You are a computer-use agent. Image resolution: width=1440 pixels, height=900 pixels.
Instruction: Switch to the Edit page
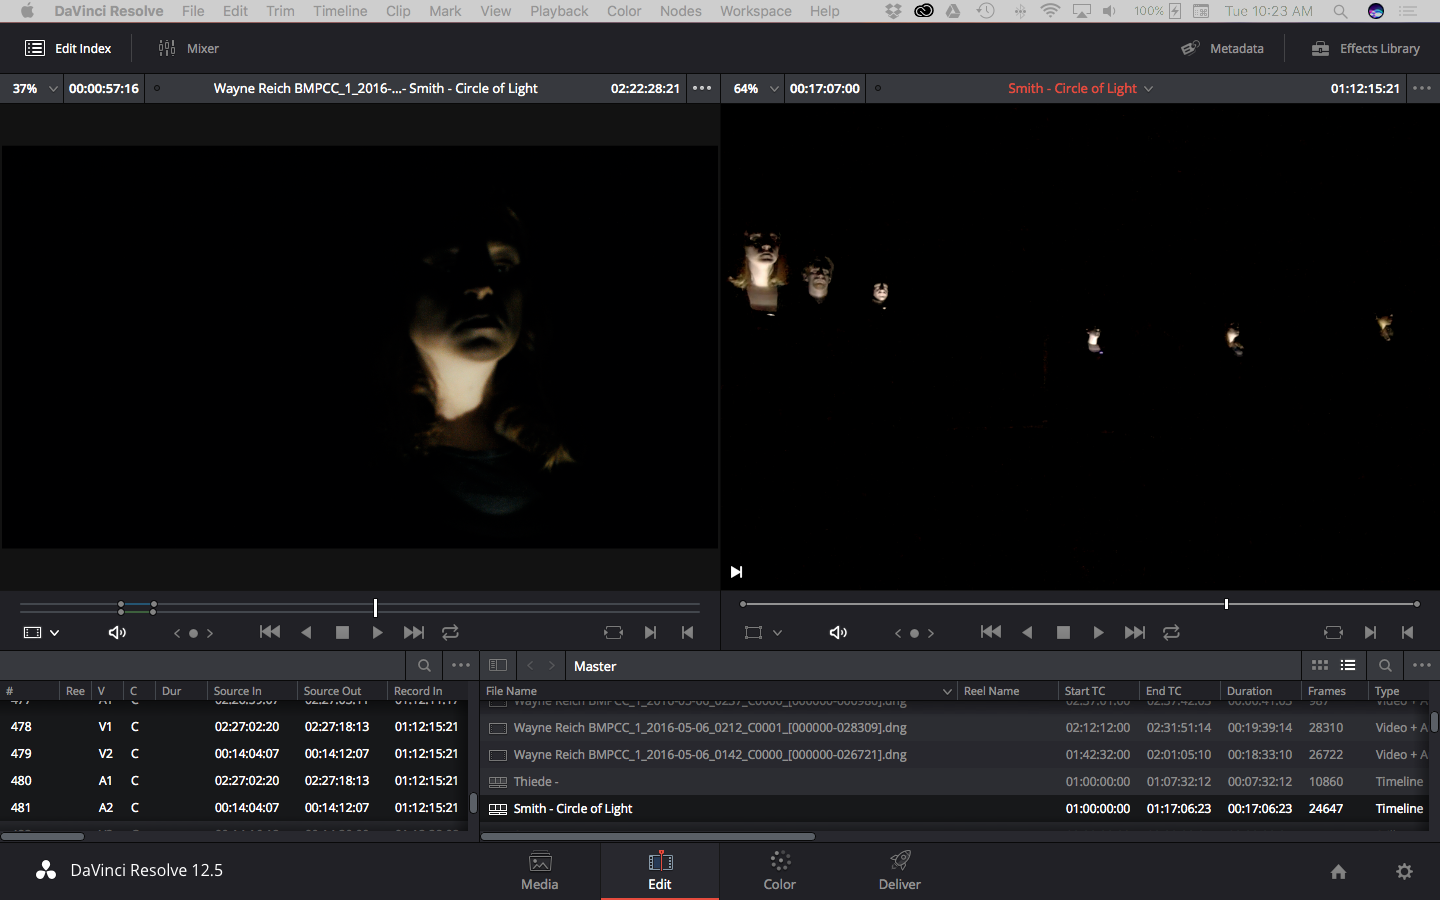click(660, 870)
